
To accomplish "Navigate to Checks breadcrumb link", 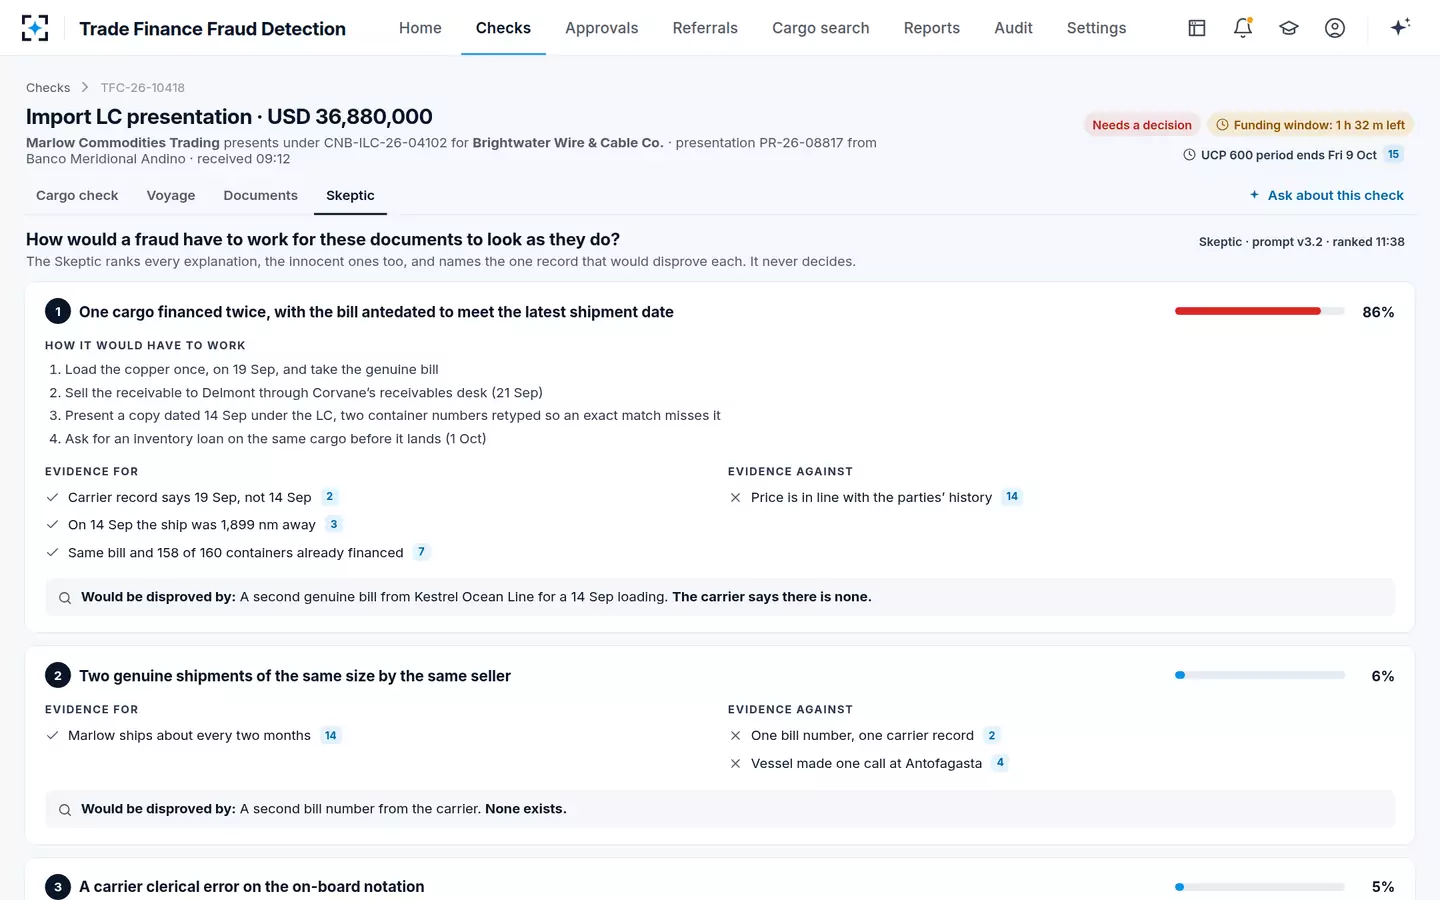I will coord(48,88).
